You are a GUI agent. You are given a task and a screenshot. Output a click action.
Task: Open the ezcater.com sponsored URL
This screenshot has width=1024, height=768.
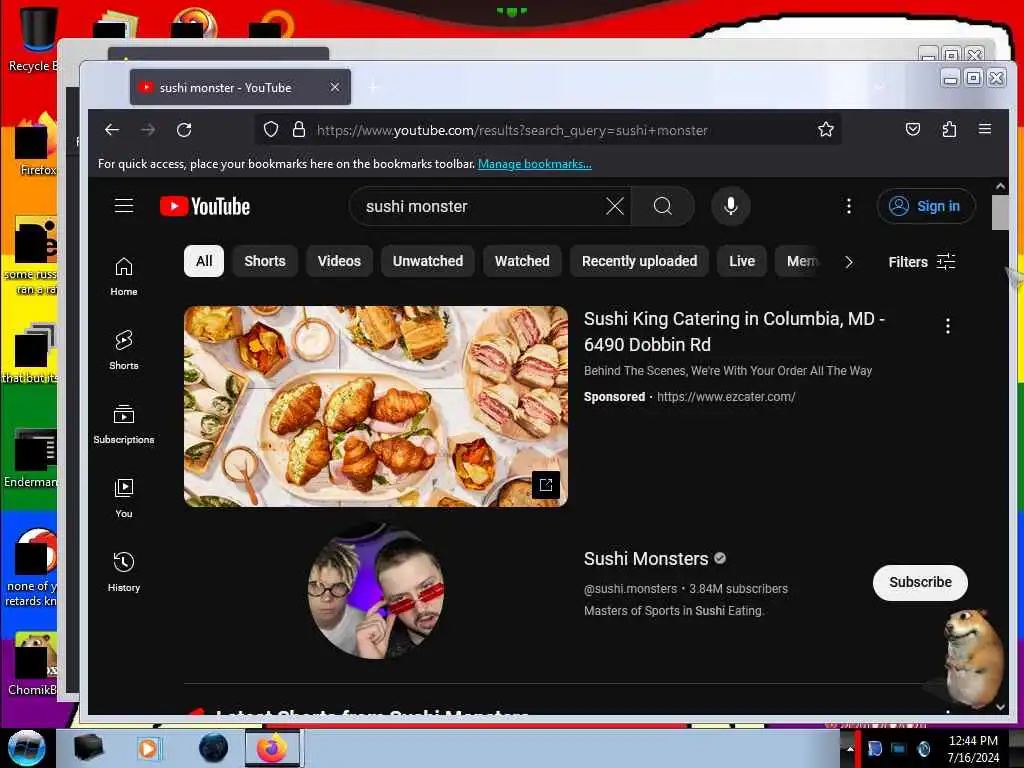coord(726,396)
